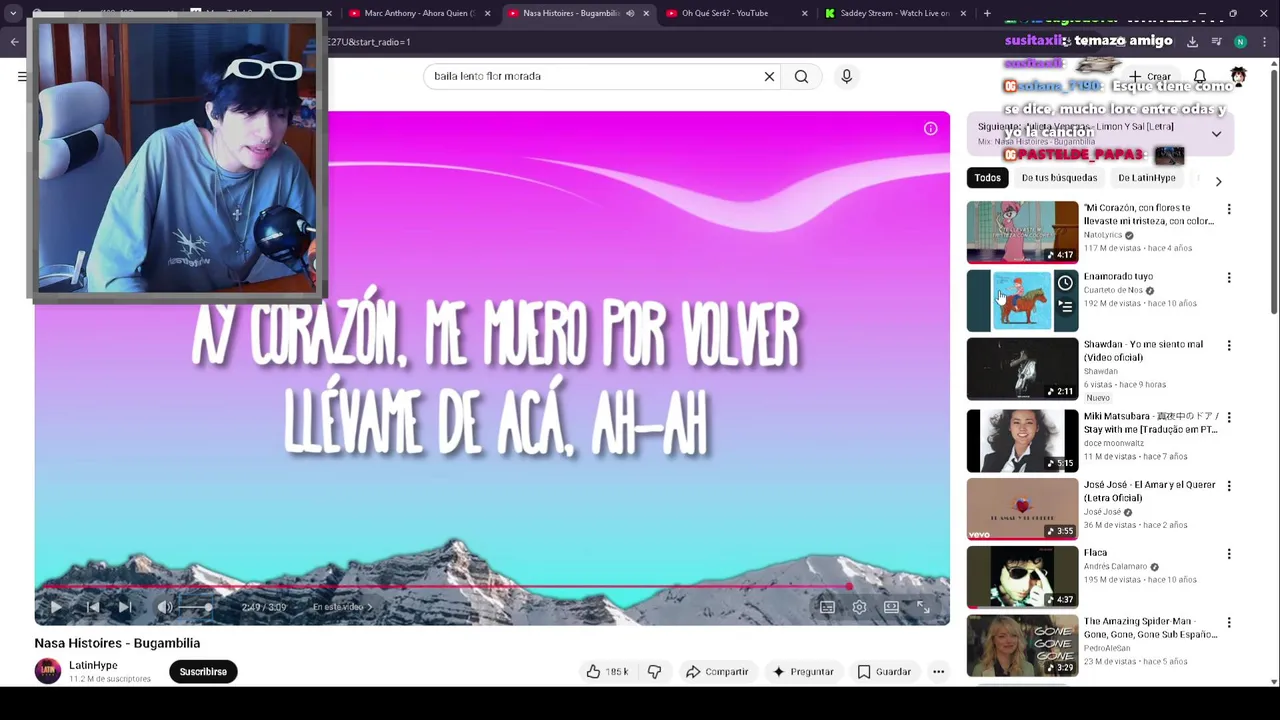1280x720 pixels.
Task: Click the search magnifier button
Action: [801, 76]
